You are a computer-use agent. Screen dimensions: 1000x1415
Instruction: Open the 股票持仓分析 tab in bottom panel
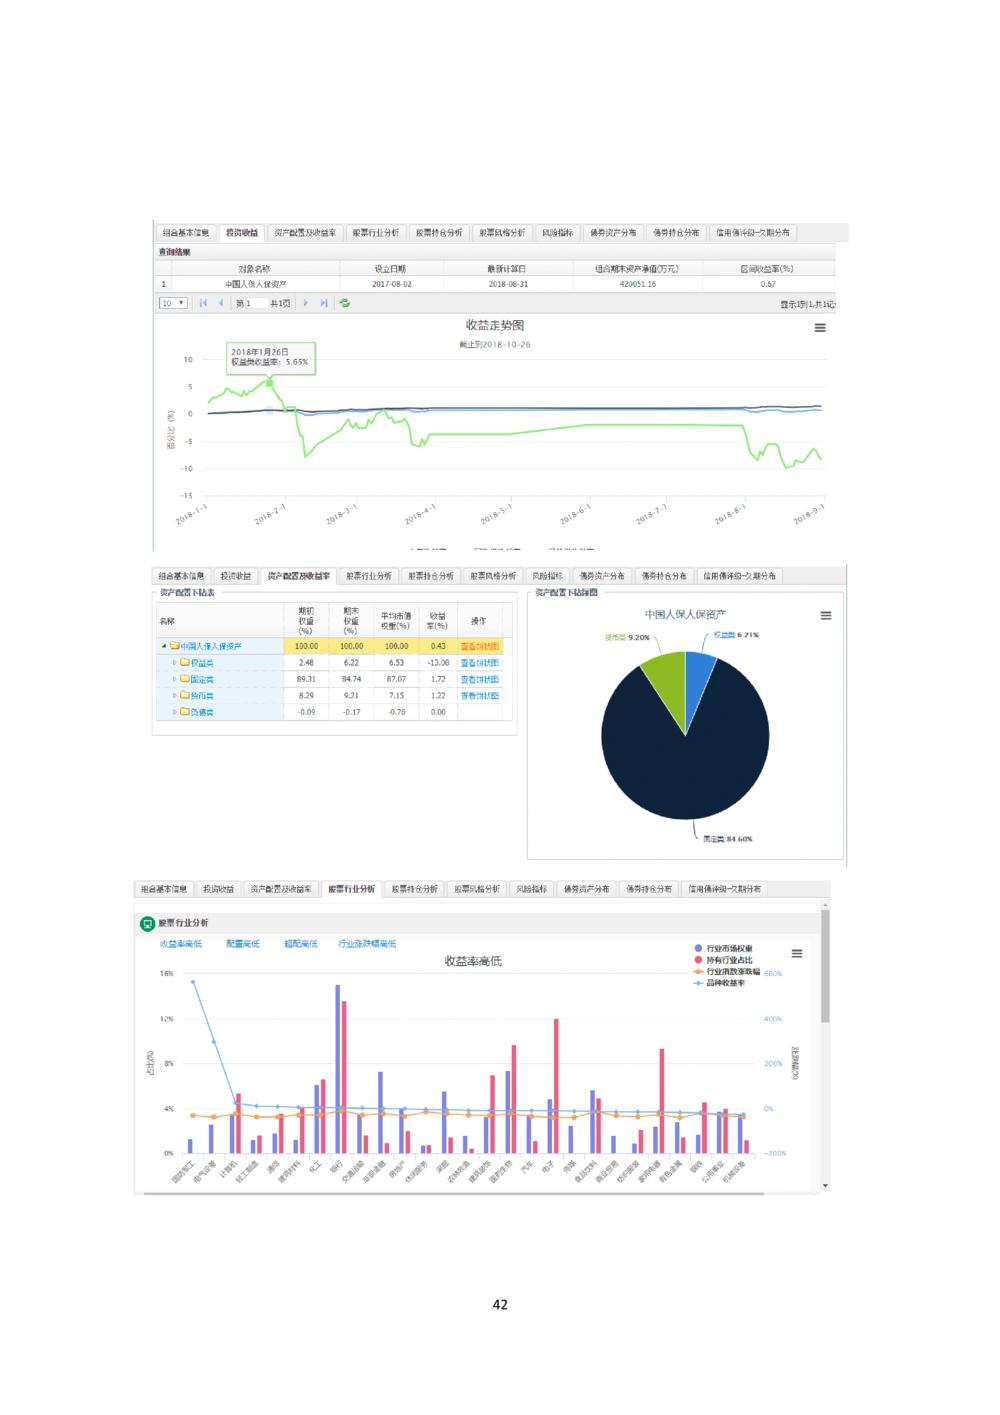[x=414, y=889]
